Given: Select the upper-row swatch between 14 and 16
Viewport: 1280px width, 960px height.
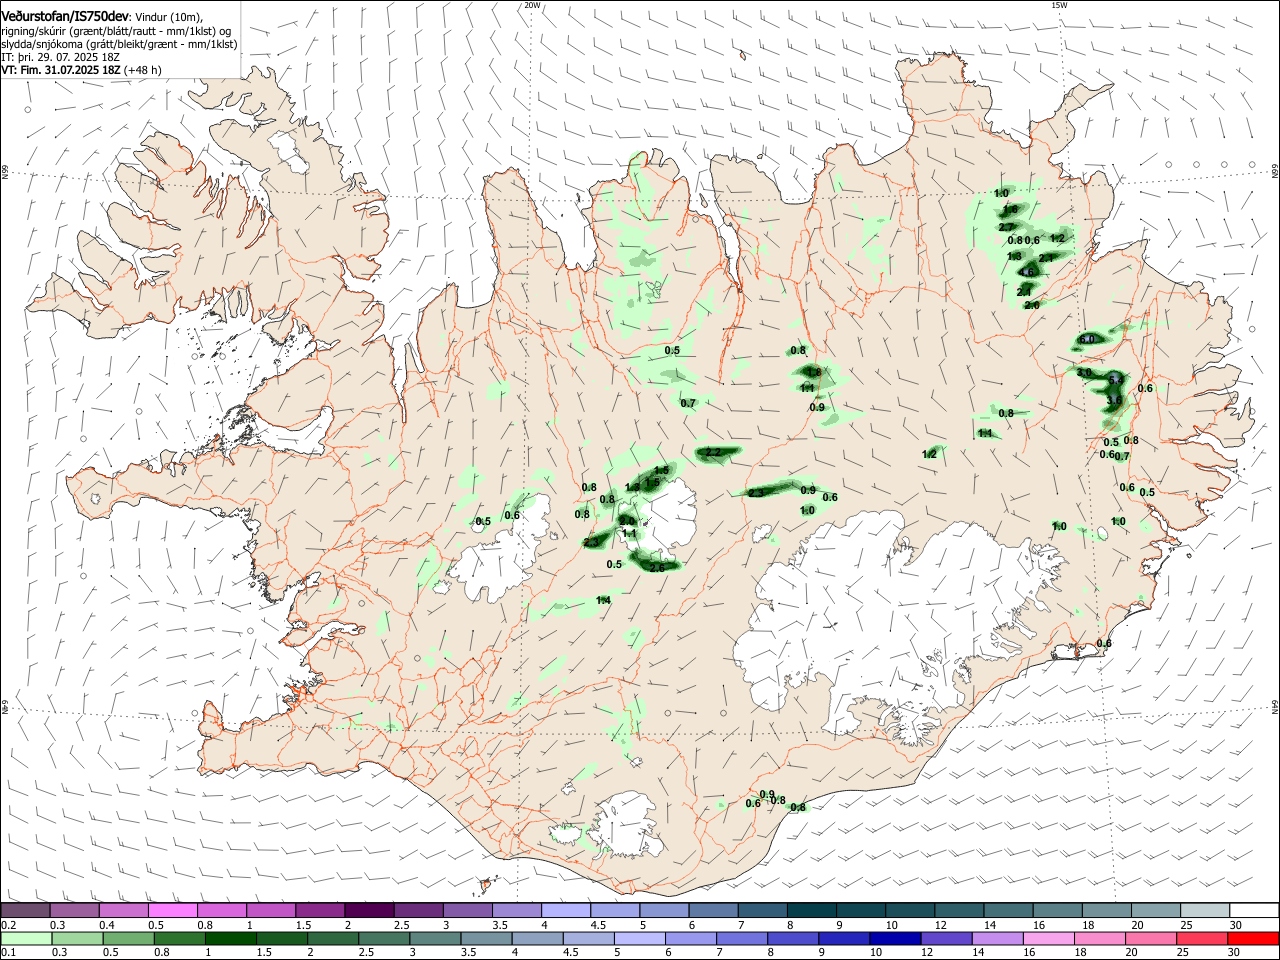Looking at the screenshot, I should tap(1009, 910).
